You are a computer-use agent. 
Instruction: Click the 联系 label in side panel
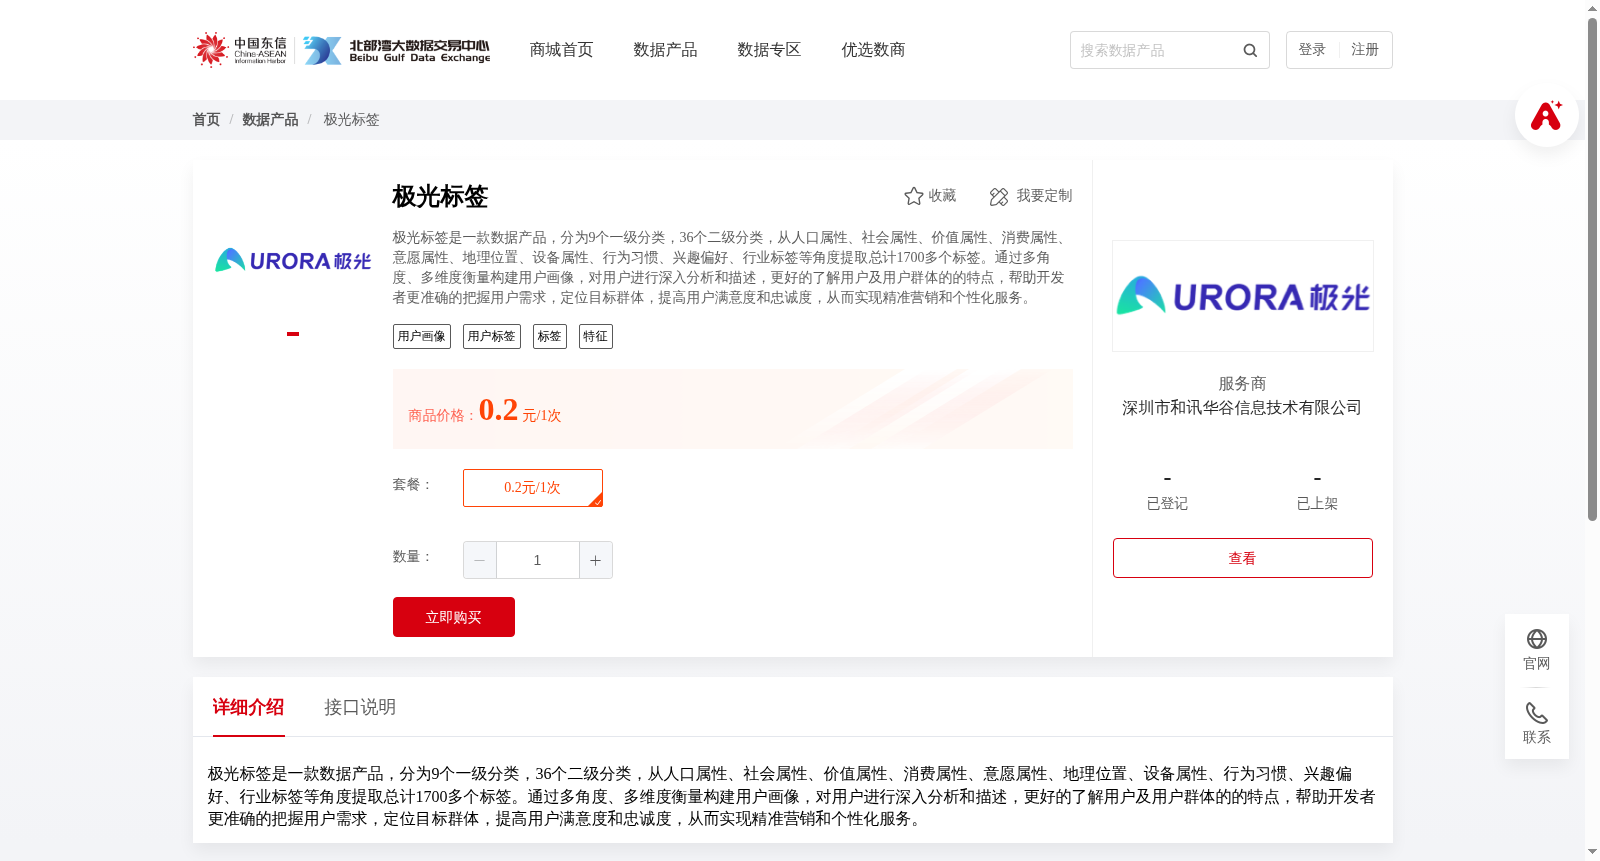point(1537,738)
